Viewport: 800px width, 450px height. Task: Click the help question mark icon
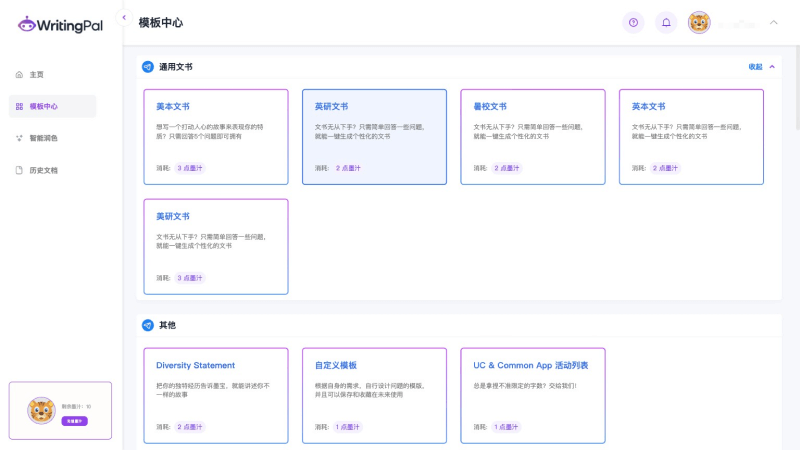coord(632,22)
